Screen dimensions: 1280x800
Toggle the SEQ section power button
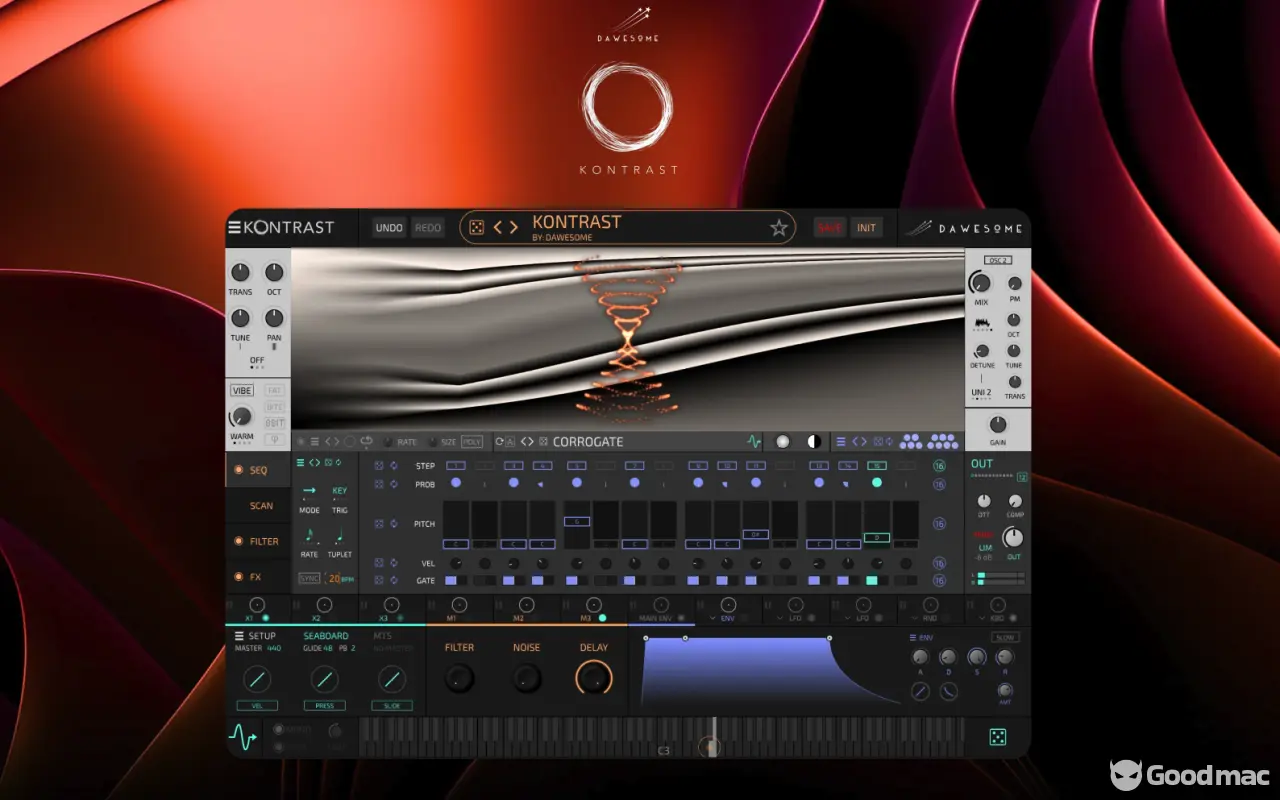coord(238,470)
